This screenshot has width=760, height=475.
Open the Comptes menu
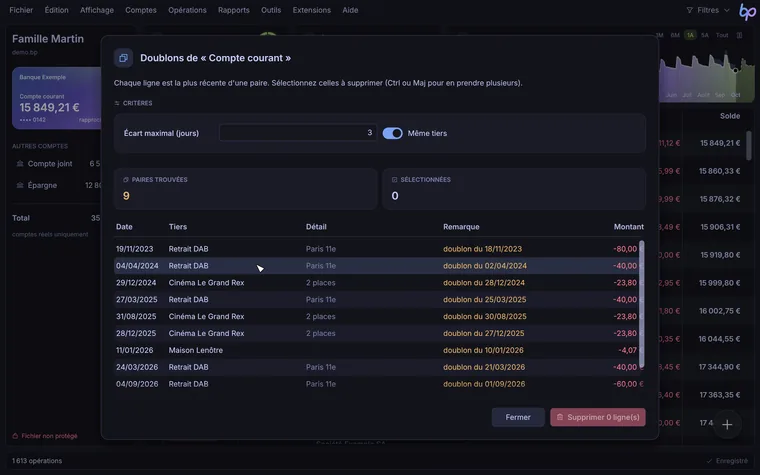(x=141, y=10)
